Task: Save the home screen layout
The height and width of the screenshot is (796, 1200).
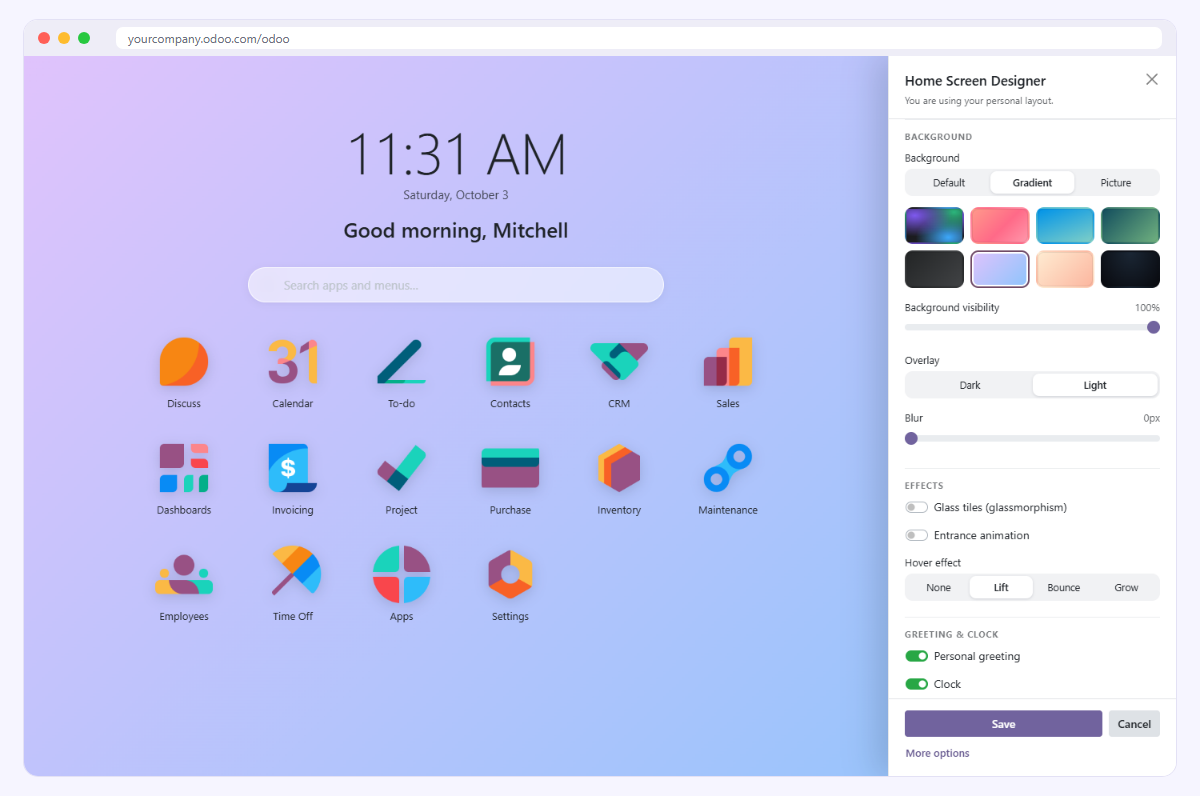Action: coord(1003,724)
